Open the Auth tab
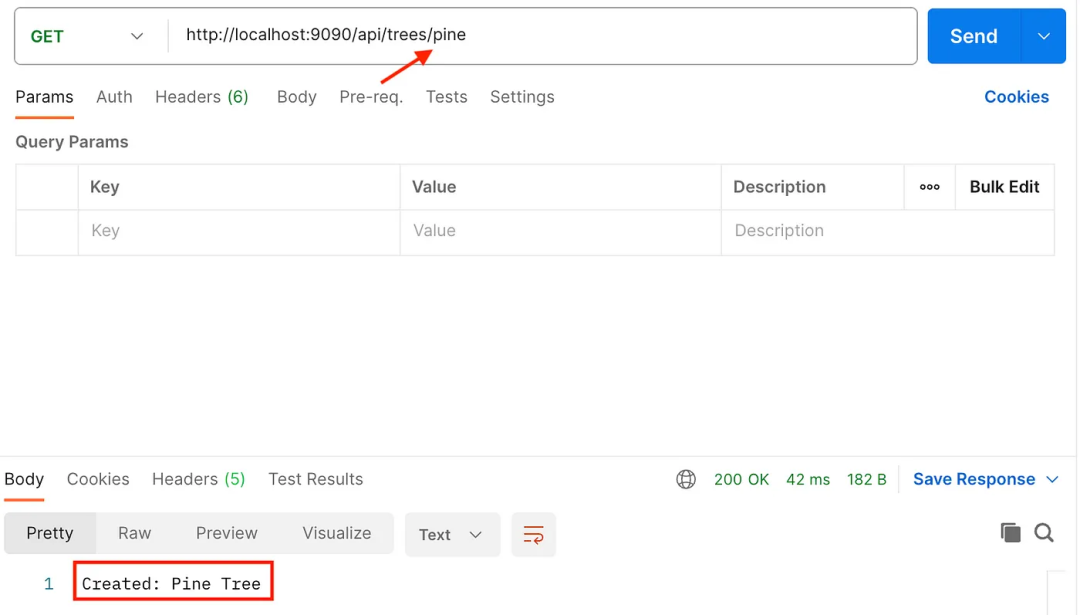Image resolution: width=1080 pixels, height=615 pixels. (x=114, y=97)
